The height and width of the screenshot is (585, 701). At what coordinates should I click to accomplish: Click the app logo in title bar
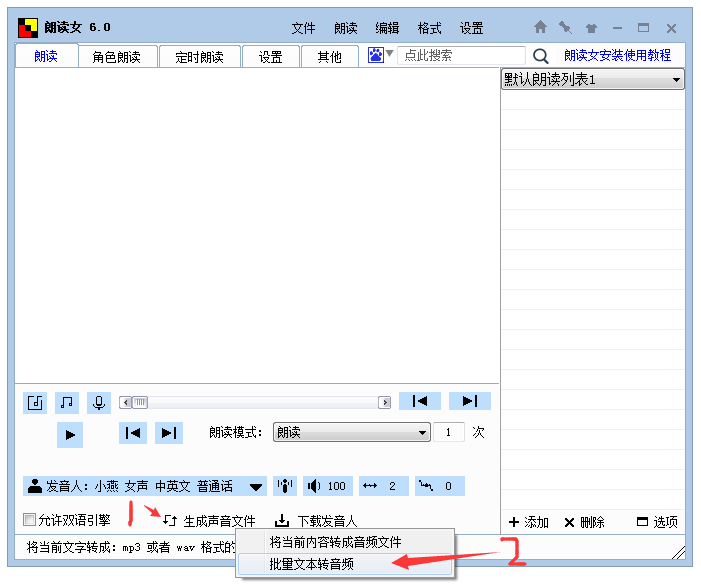[28, 28]
